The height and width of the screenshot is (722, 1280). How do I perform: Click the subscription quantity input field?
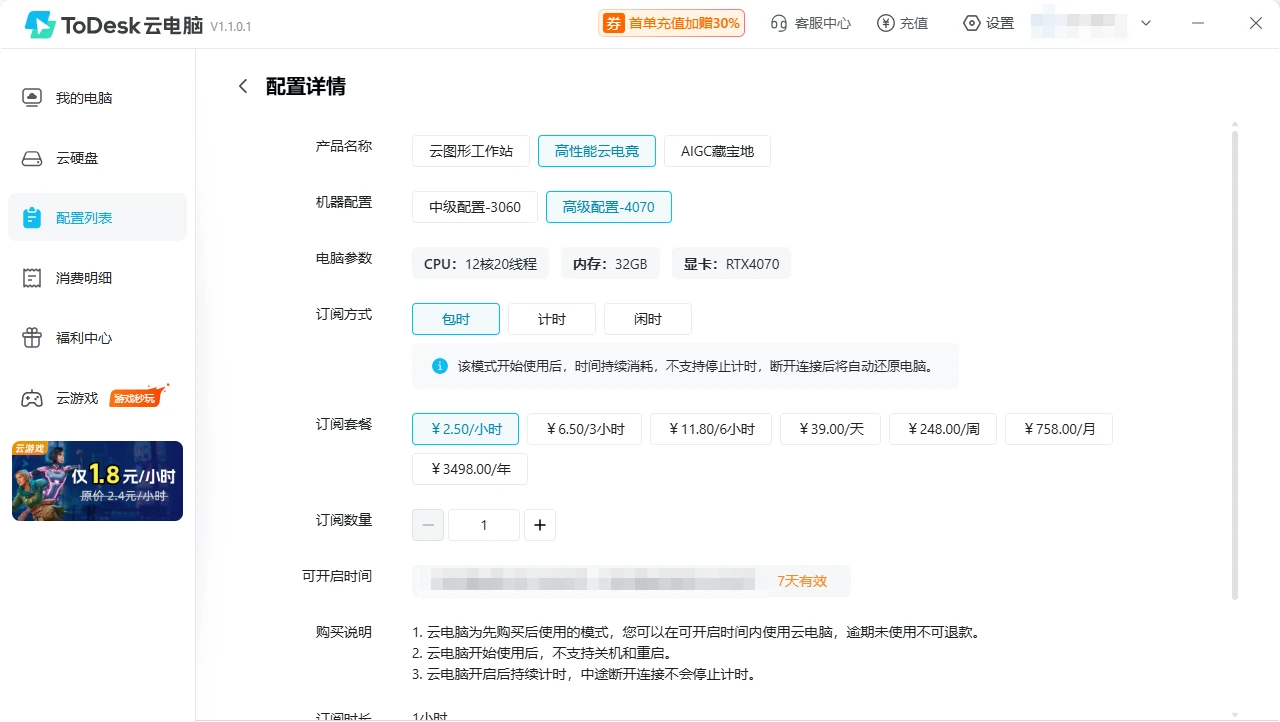(484, 525)
